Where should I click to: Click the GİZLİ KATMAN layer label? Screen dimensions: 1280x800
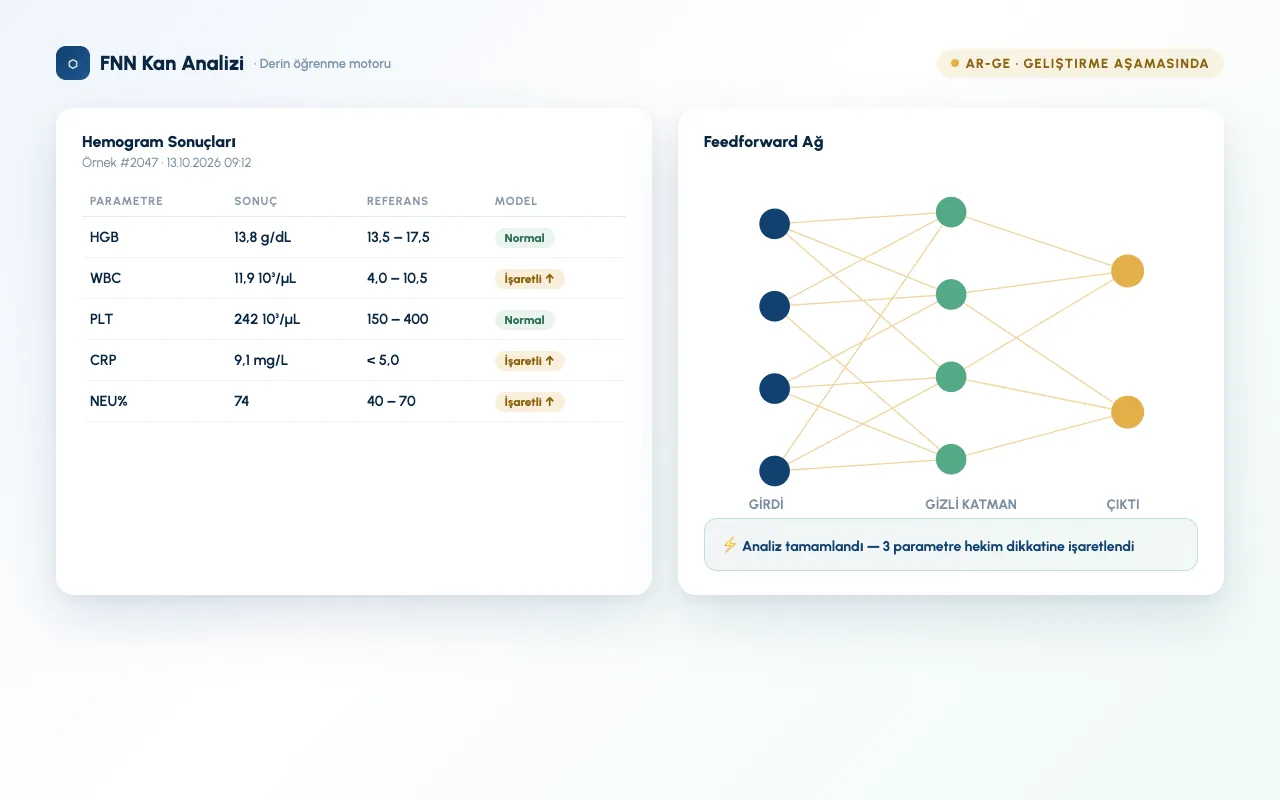(x=971, y=505)
